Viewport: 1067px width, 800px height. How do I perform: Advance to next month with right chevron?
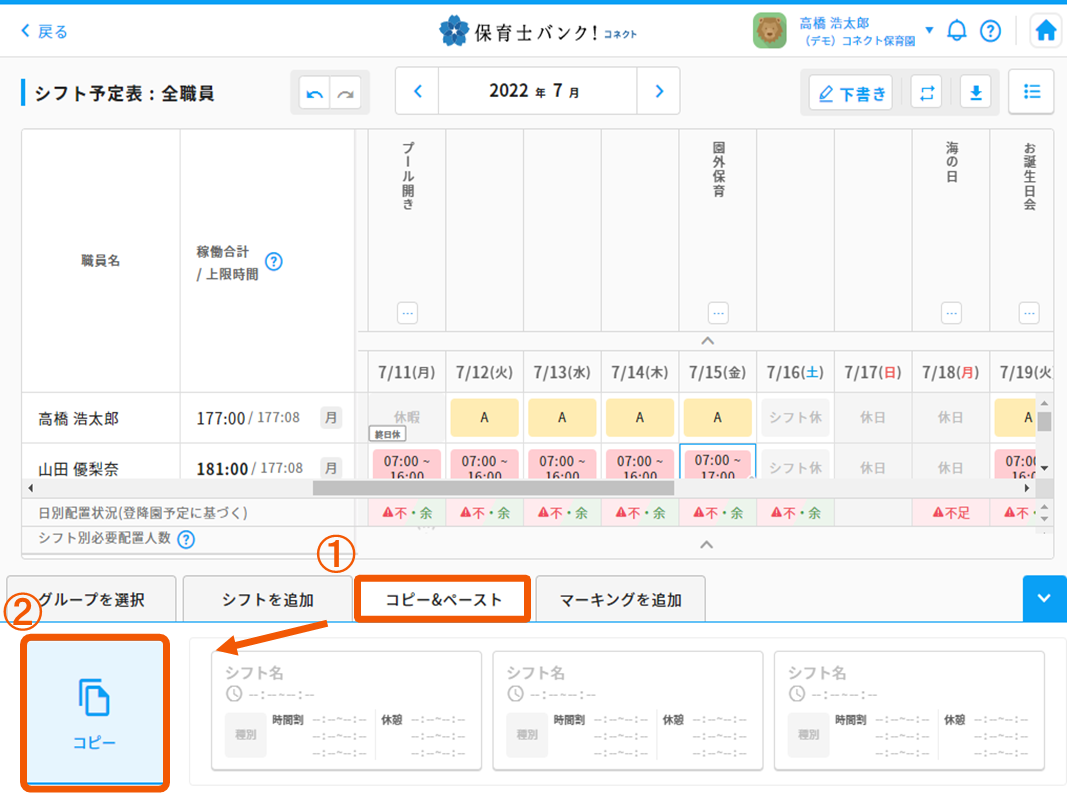(x=659, y=92)
